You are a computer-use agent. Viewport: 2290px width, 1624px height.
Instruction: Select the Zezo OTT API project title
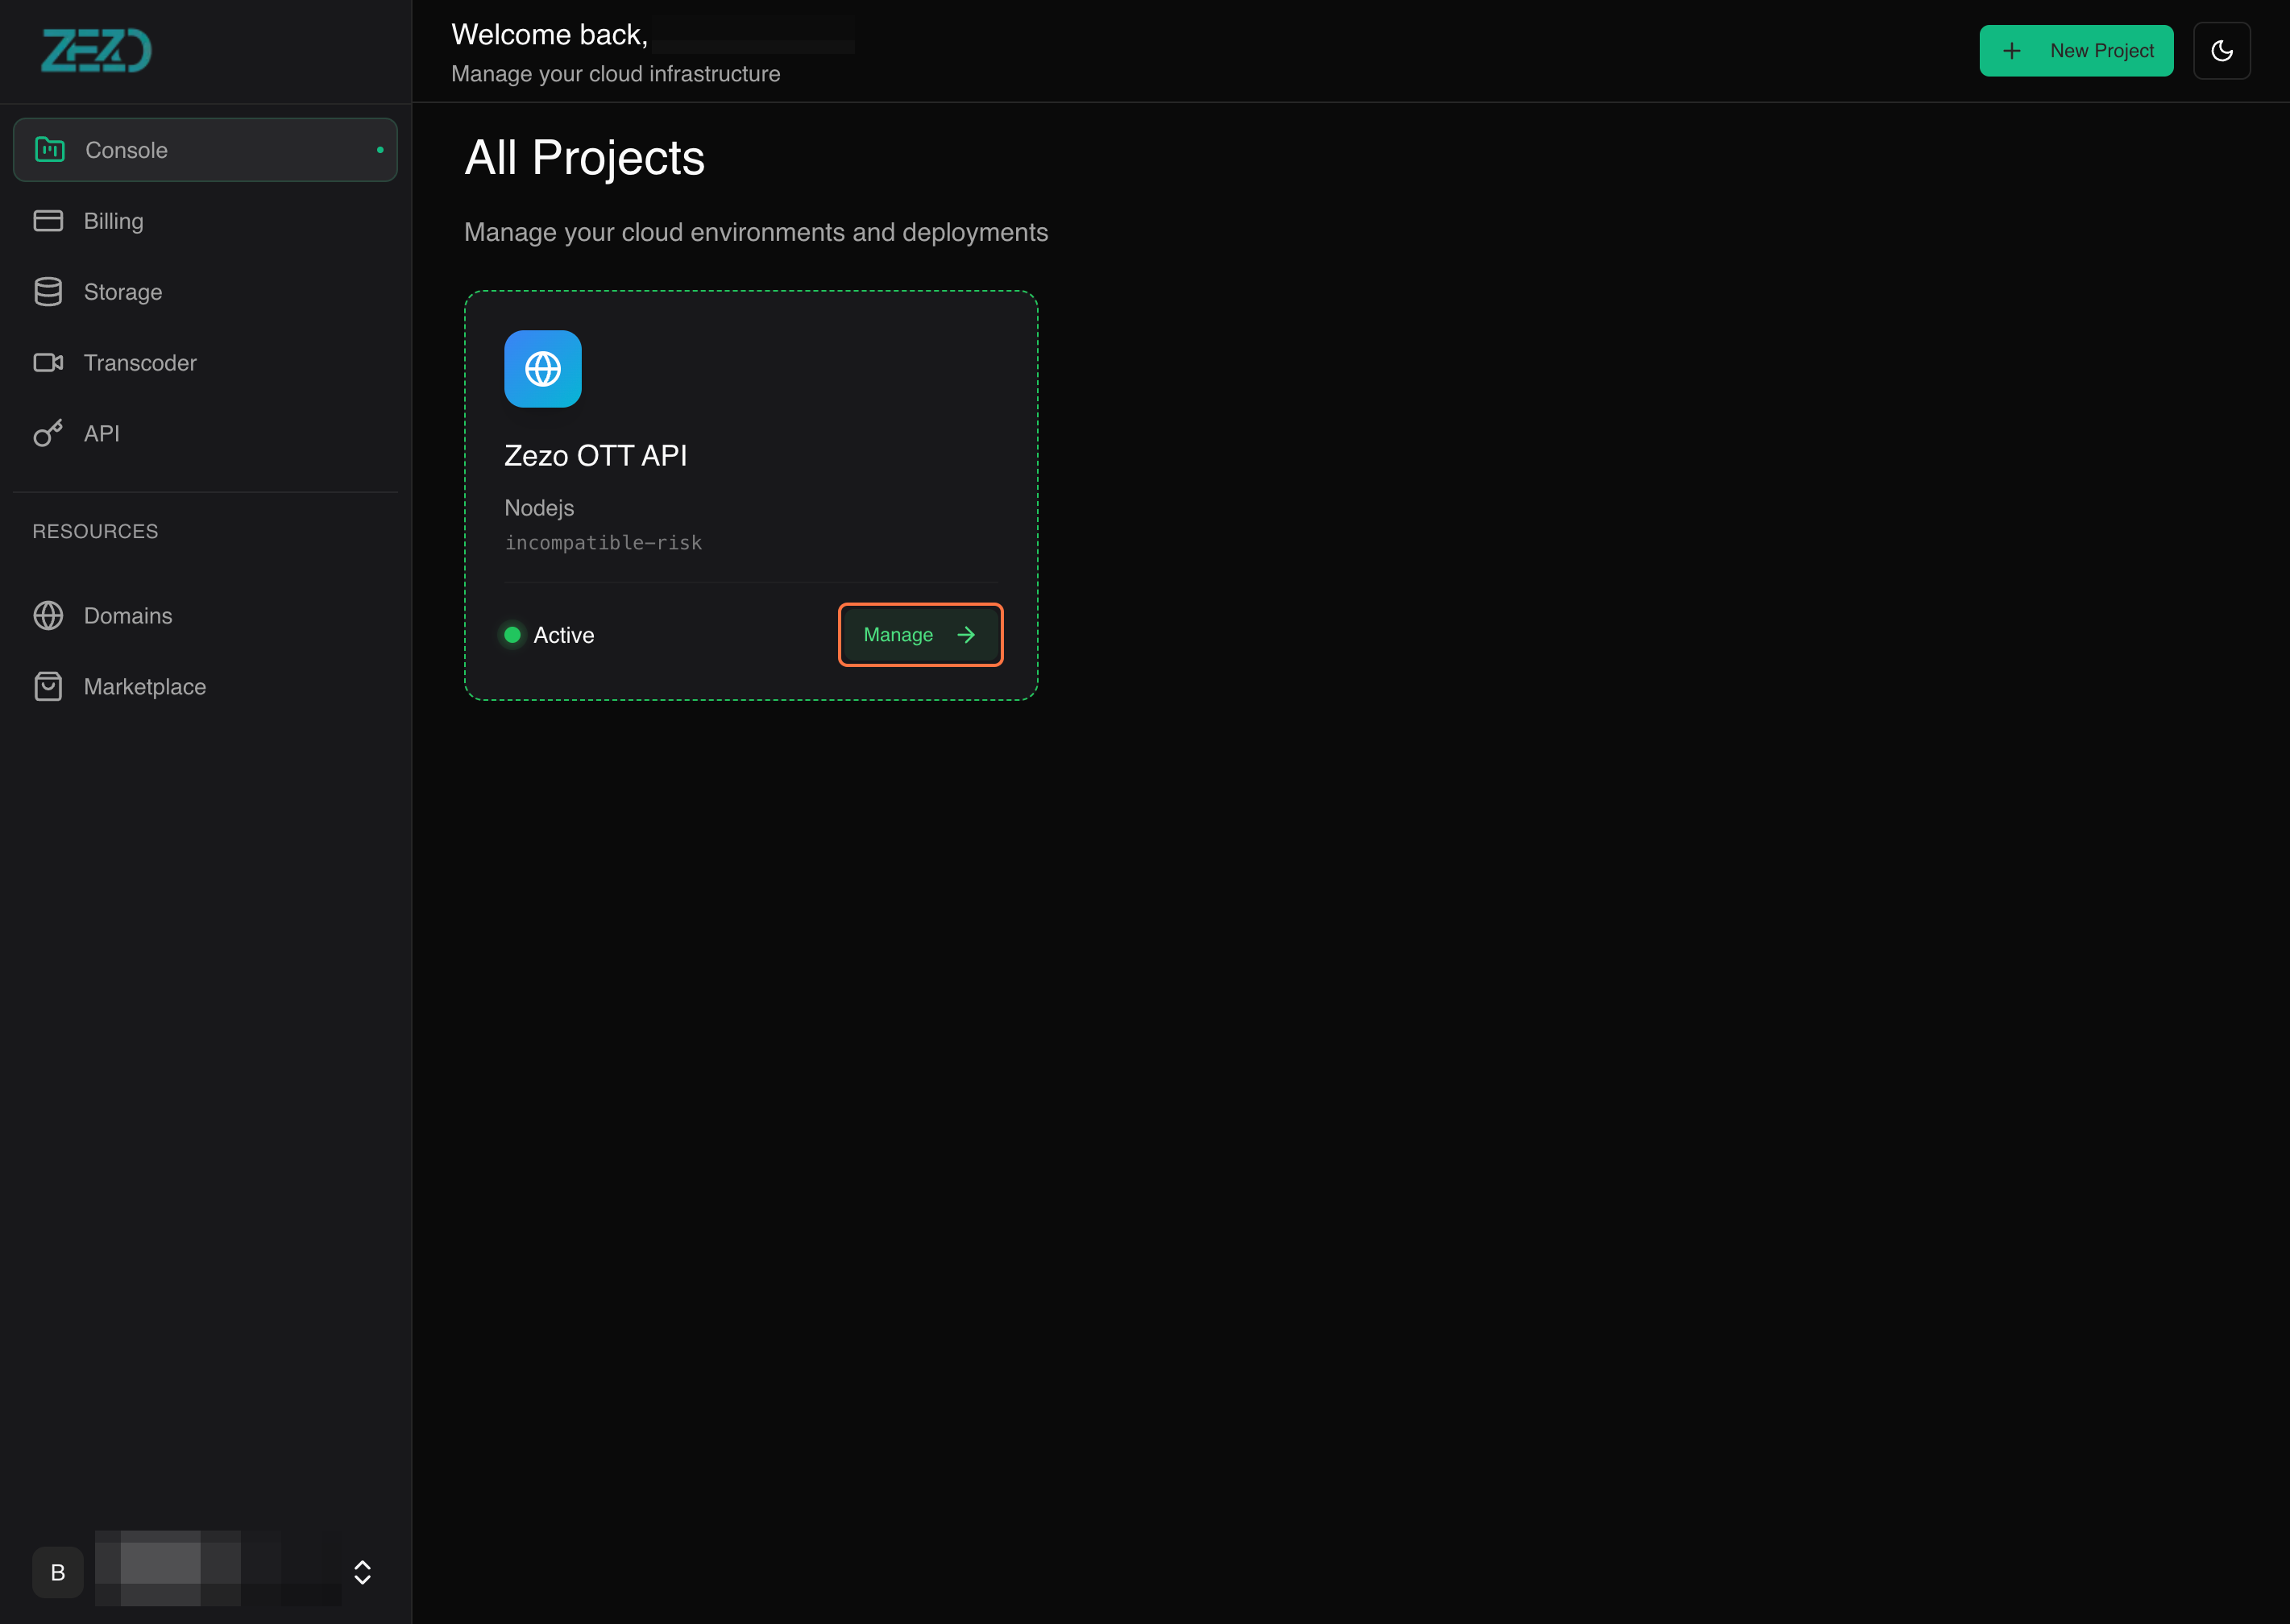pyautogui.click(x=595, y=456)
